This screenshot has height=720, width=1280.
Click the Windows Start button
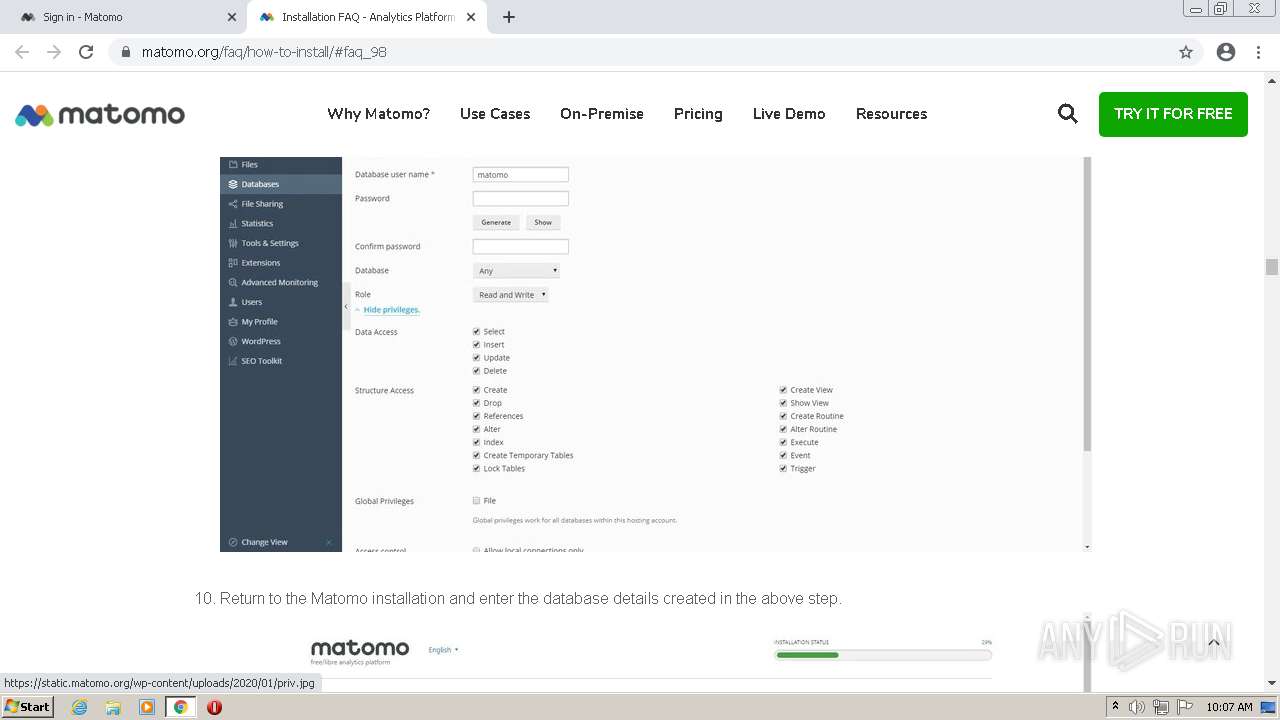point(27,706)
